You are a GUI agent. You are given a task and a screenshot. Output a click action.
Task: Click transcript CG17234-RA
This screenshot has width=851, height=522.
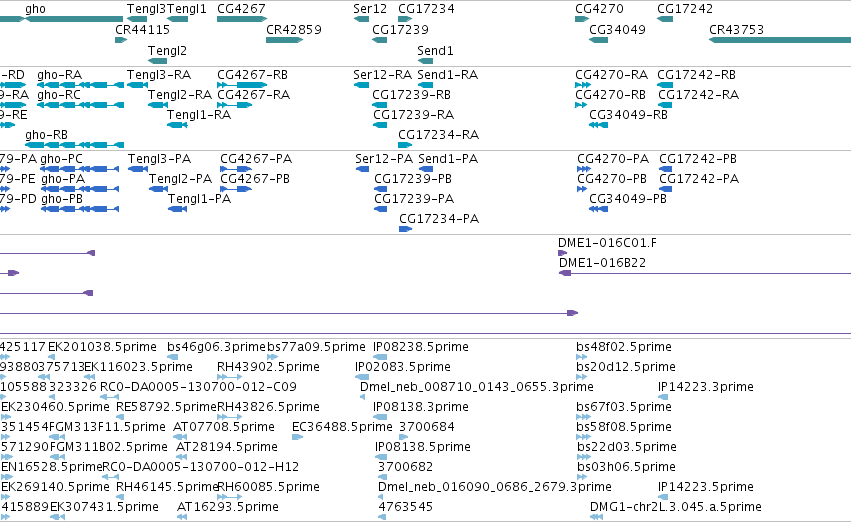coord(439,135)
